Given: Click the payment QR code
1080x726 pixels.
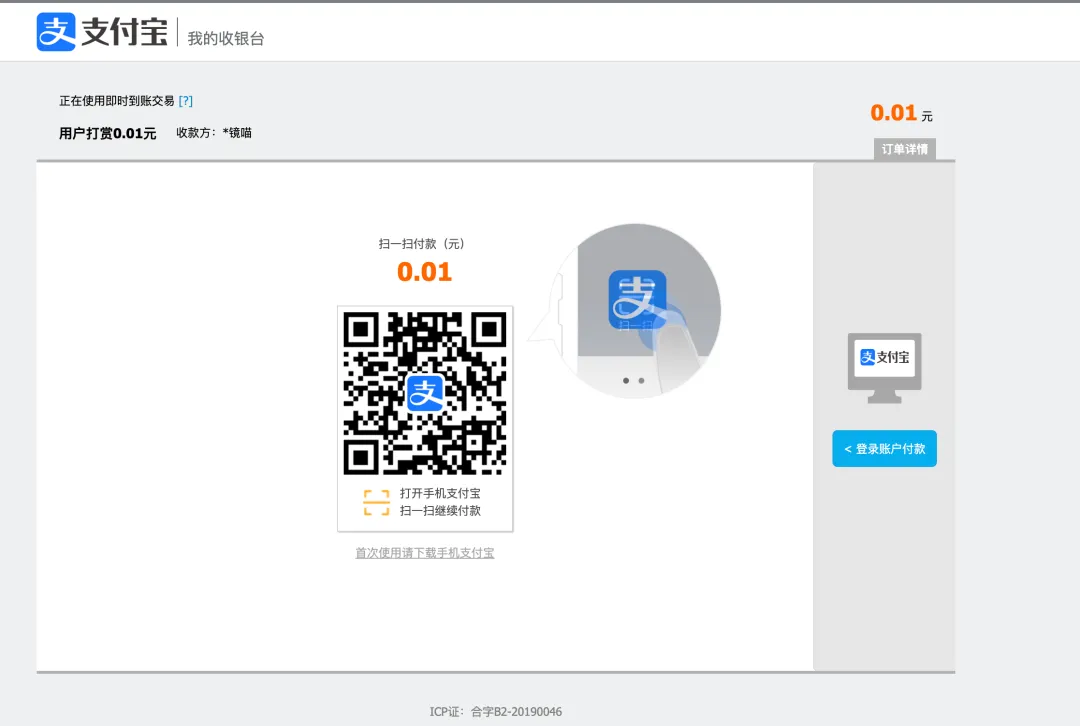Looking at the screenshot, I should [x=425, y=393].
